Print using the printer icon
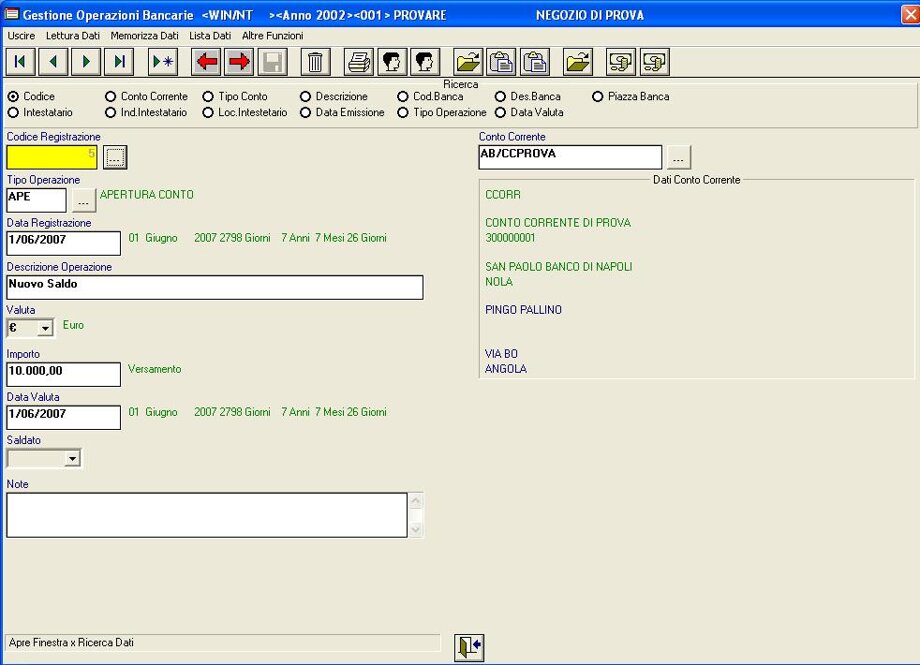 tap(359, 62)
